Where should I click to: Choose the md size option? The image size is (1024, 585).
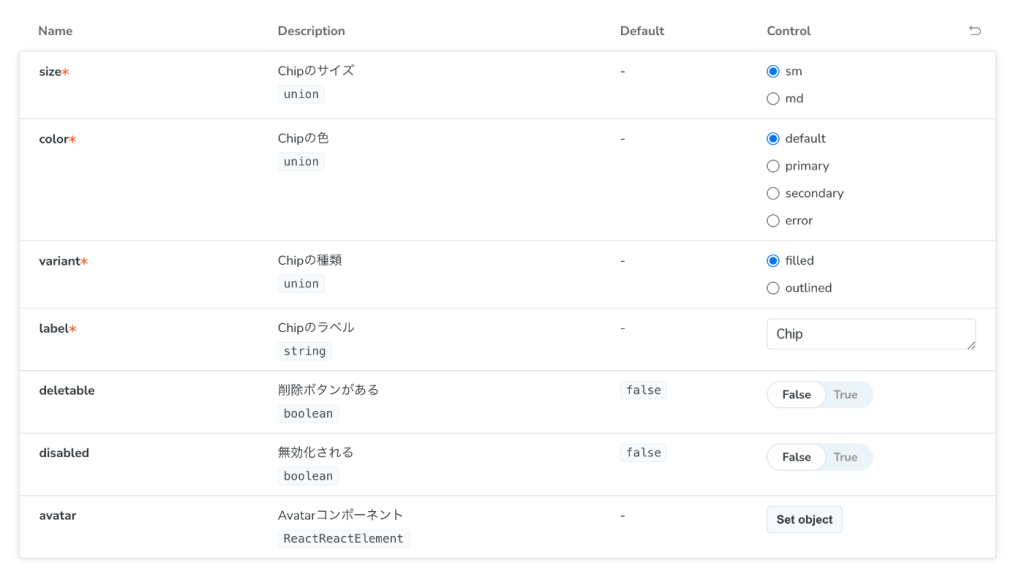pyautogui.click(x=773, y=99)
